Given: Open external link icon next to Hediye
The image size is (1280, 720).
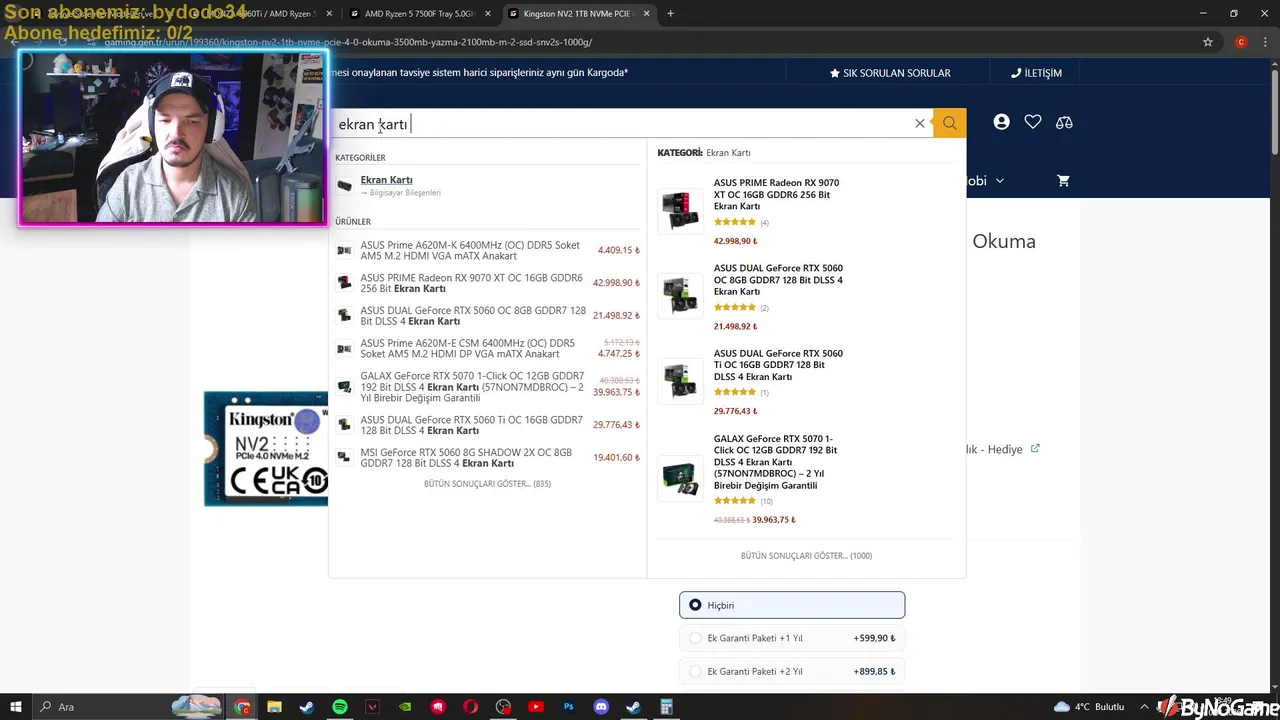Looking at the screenshot, I should [1035, 448].
